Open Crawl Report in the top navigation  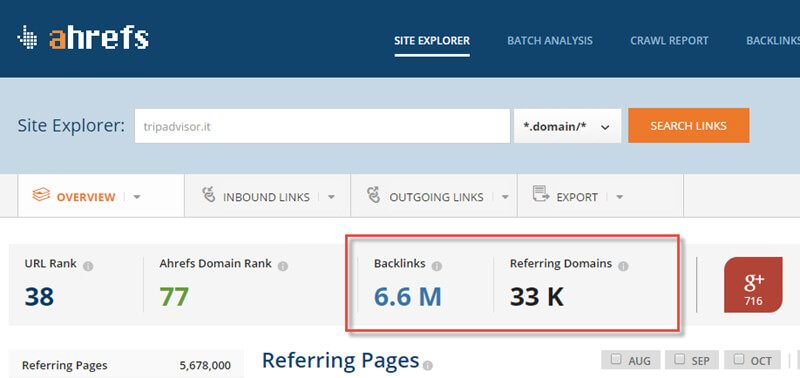click(669, 41)
